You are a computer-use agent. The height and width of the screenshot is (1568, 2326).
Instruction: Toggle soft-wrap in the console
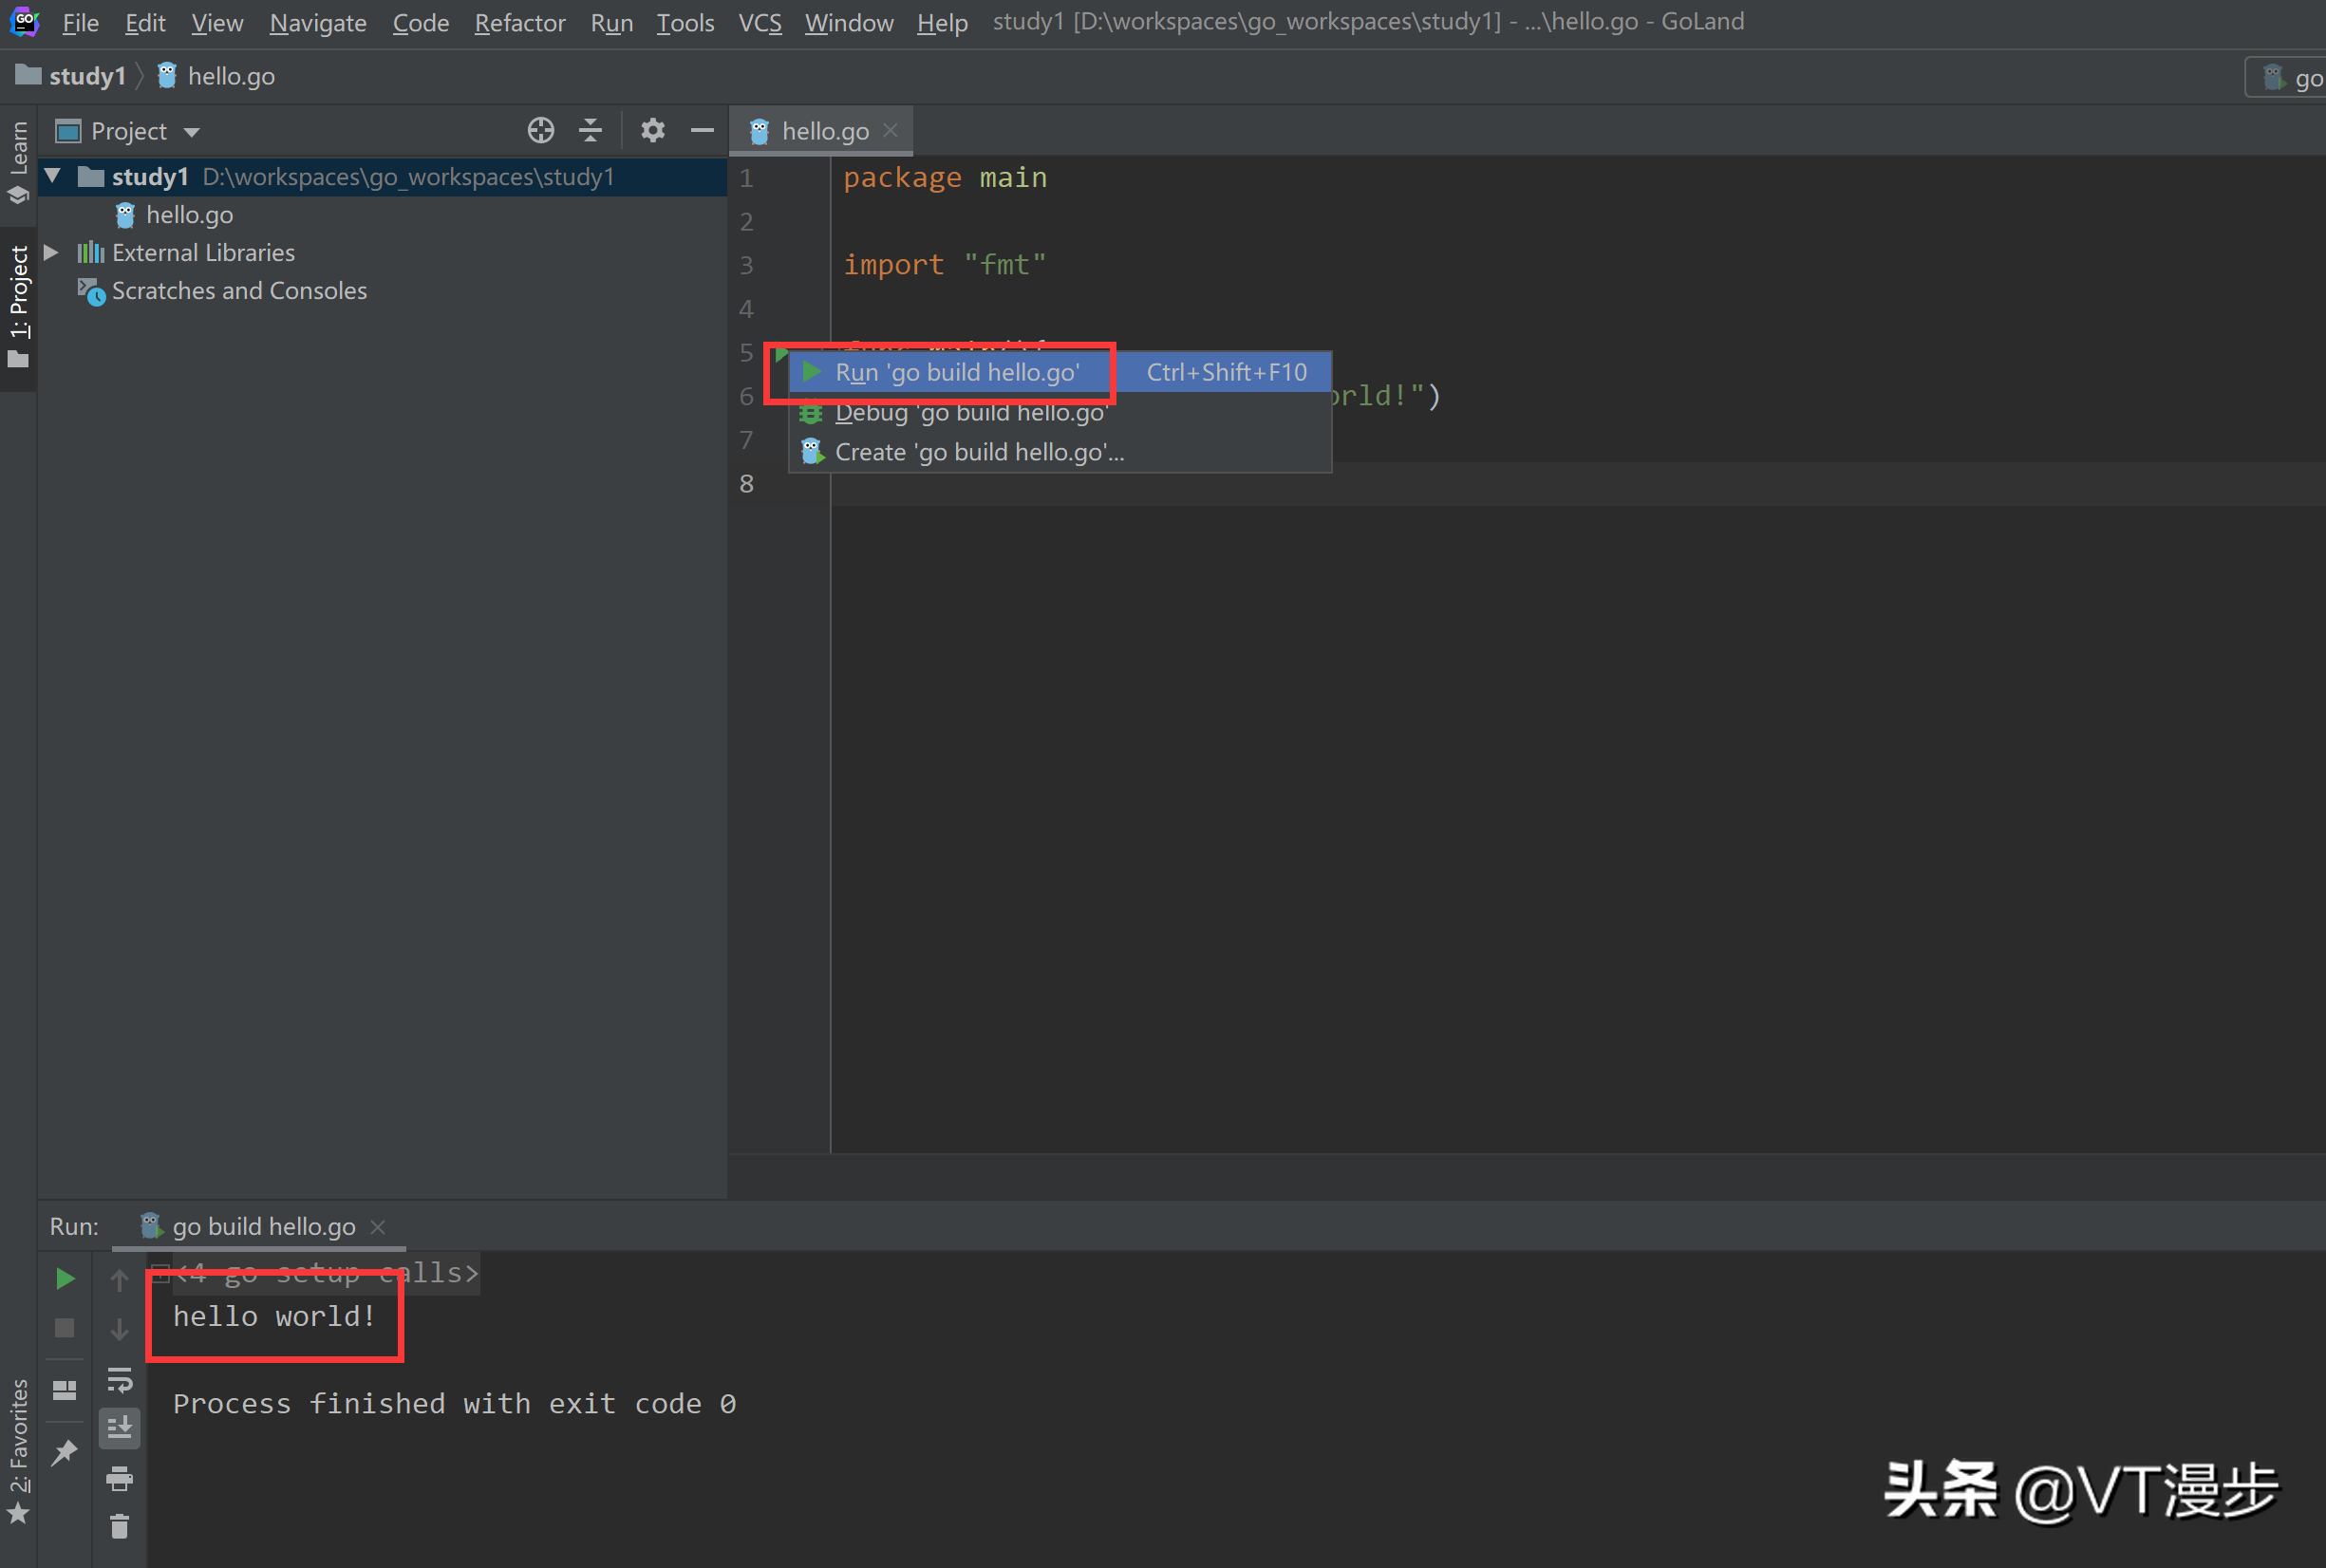pyautogui.click(x=119, y=1381)
